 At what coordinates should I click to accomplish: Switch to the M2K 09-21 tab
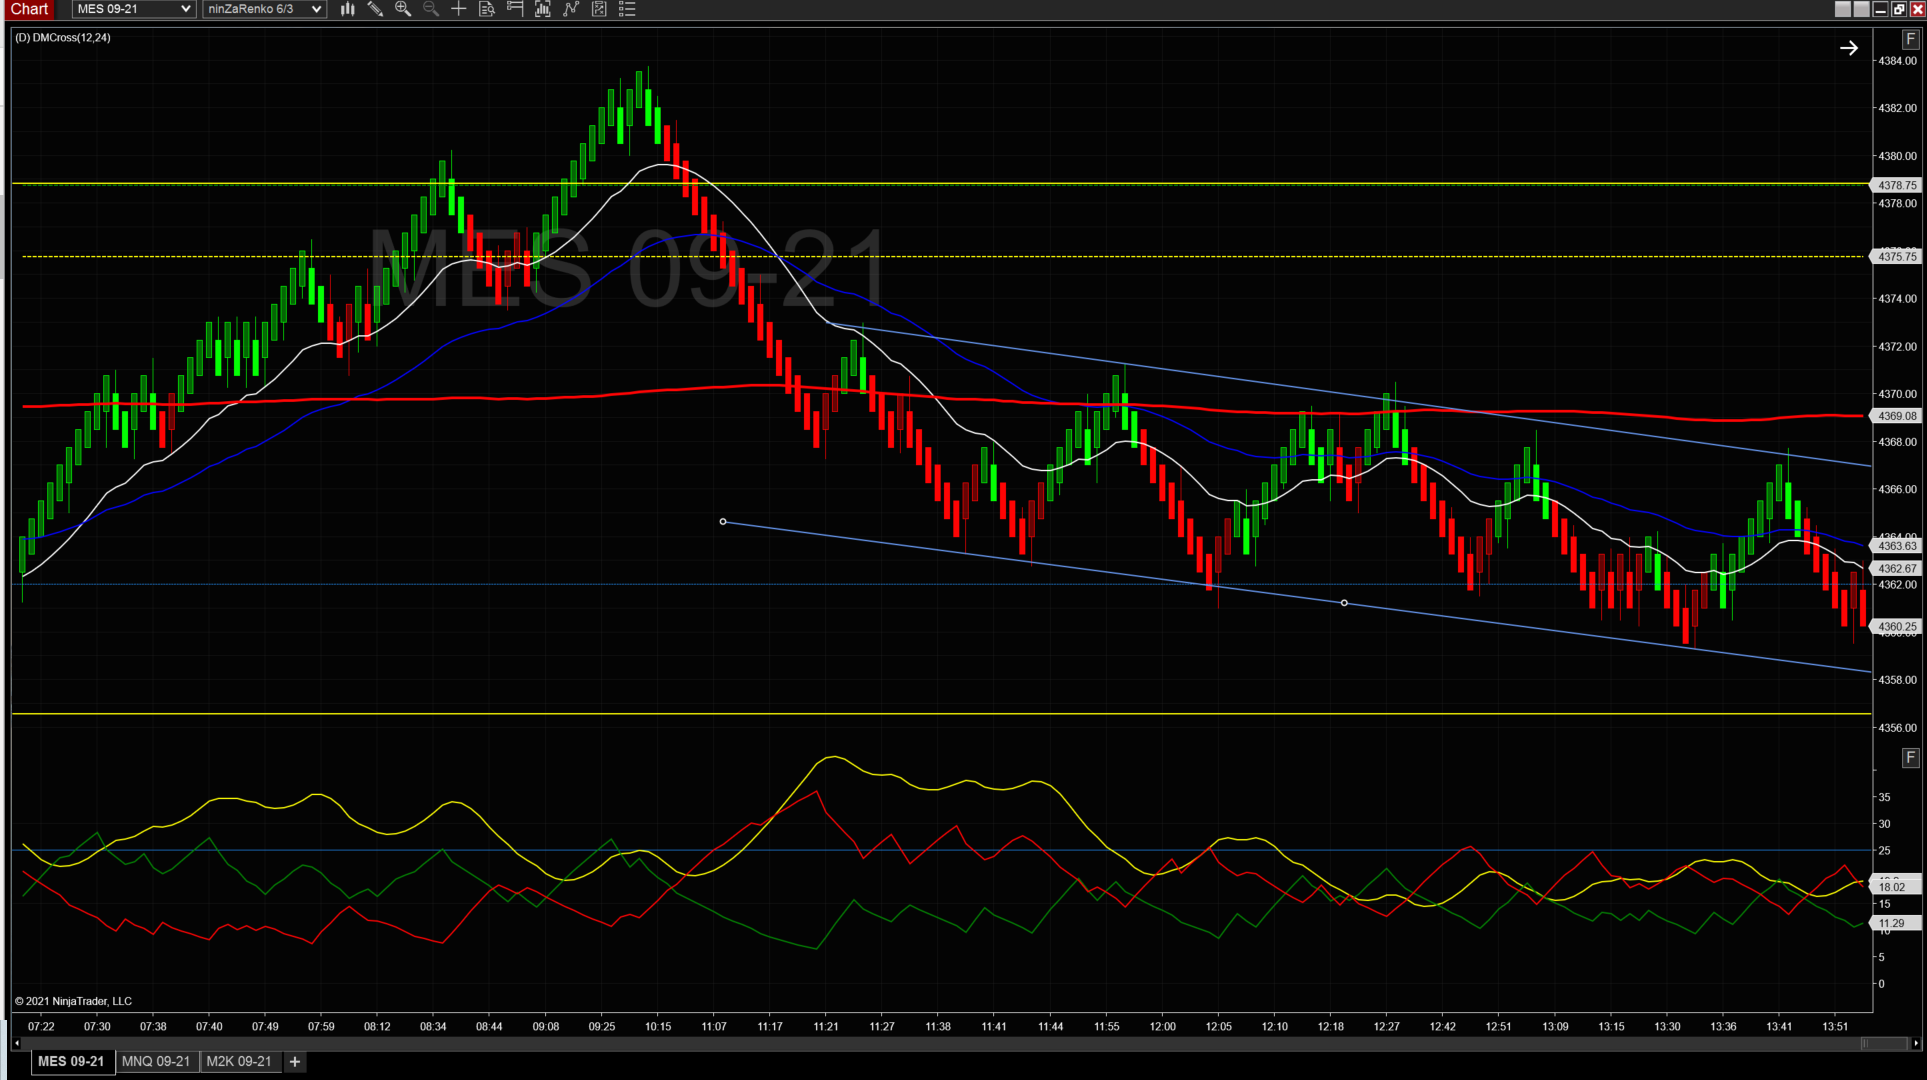click(x=239, y=1061)
